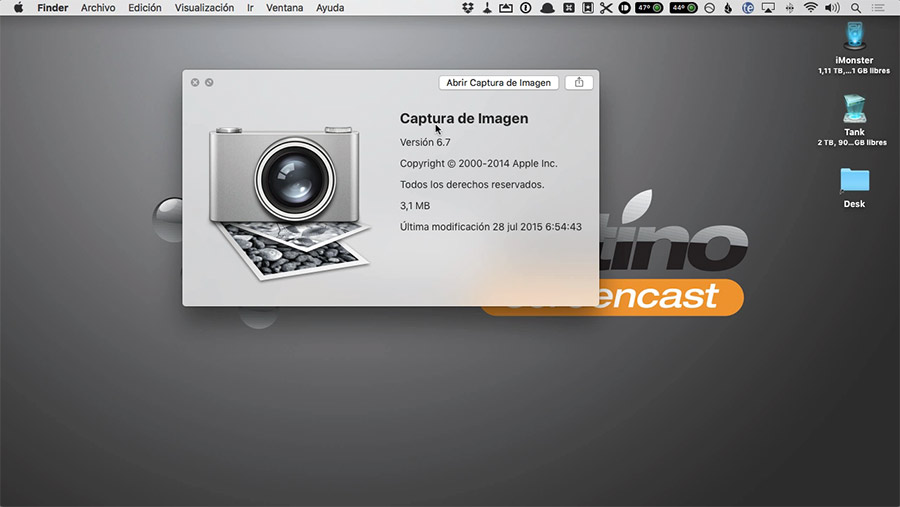The height and width of the screenshot is (507, 900).
Task: Click 'Todos los derechos reservados.' text
Action: [472, 185]
